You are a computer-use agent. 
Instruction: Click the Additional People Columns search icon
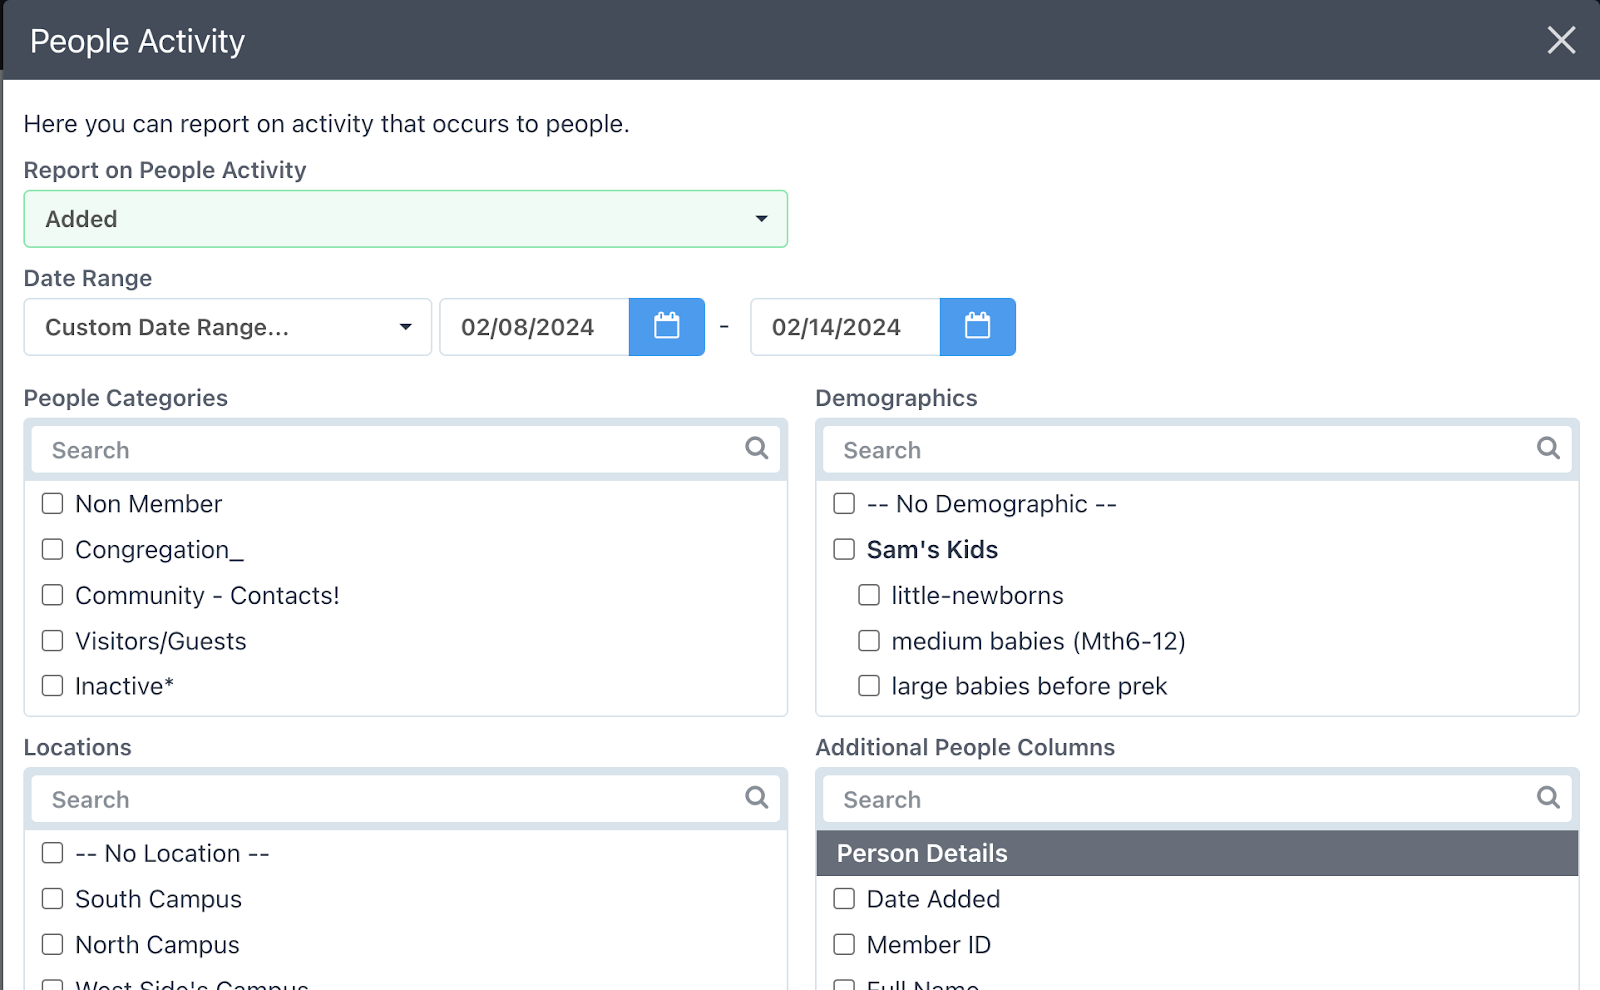click(x=1548, y=798)
